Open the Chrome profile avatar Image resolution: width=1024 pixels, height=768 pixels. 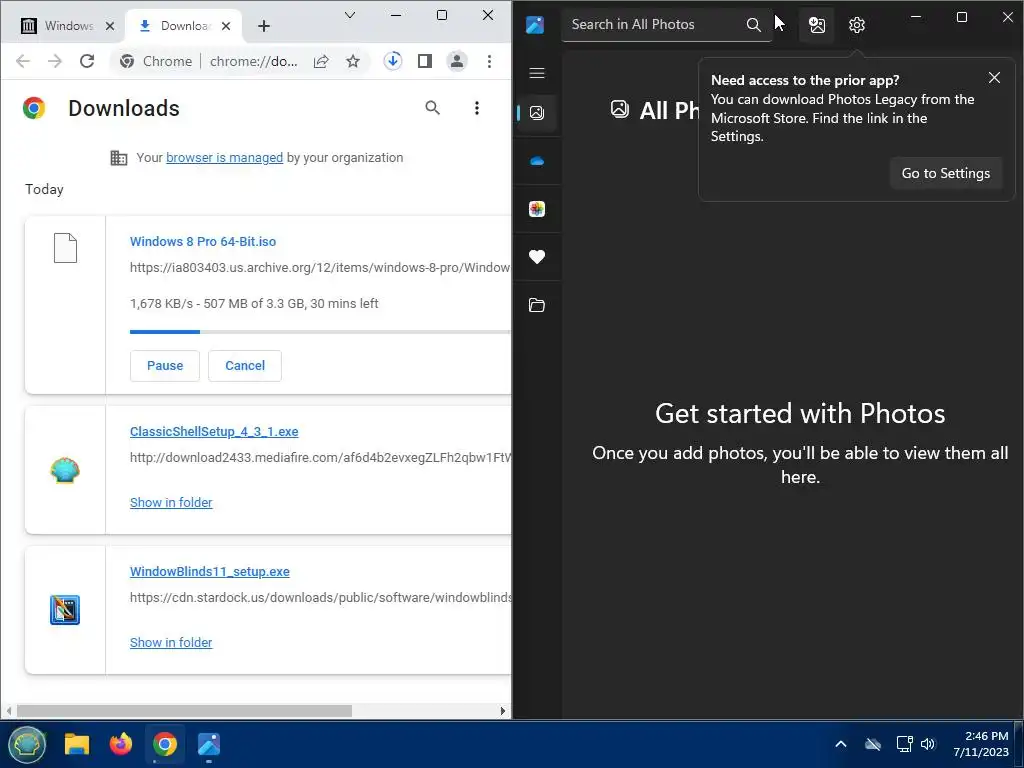456,61
